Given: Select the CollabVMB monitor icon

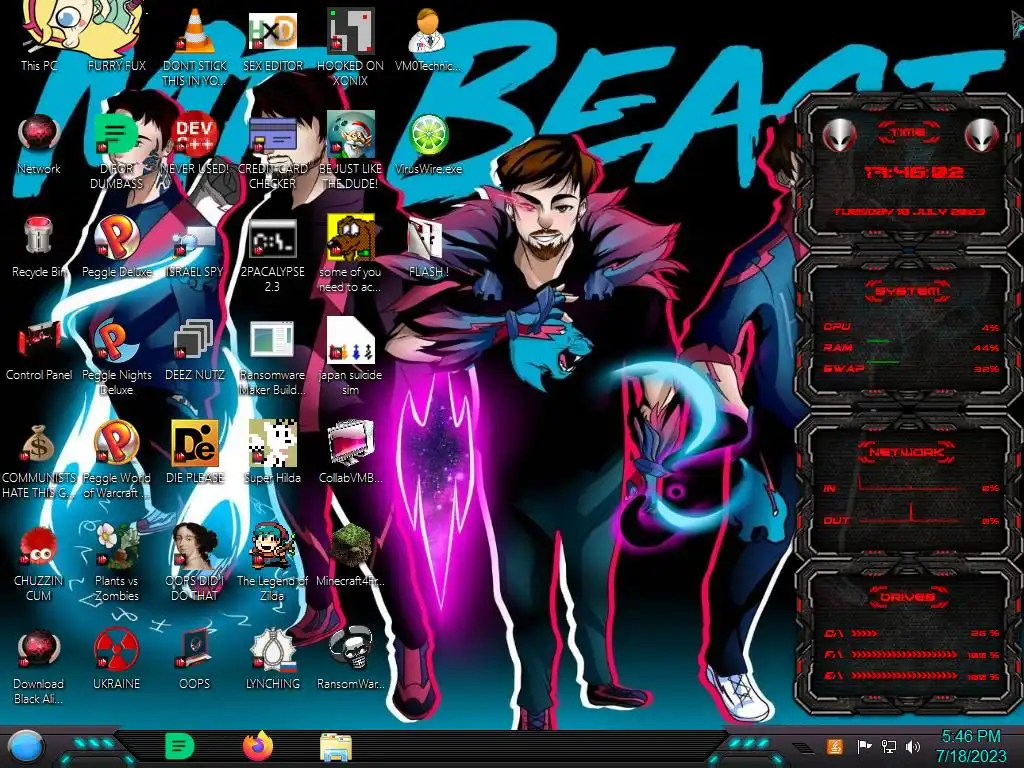Looking at the screenshot, I should click(x=351, y=453).
